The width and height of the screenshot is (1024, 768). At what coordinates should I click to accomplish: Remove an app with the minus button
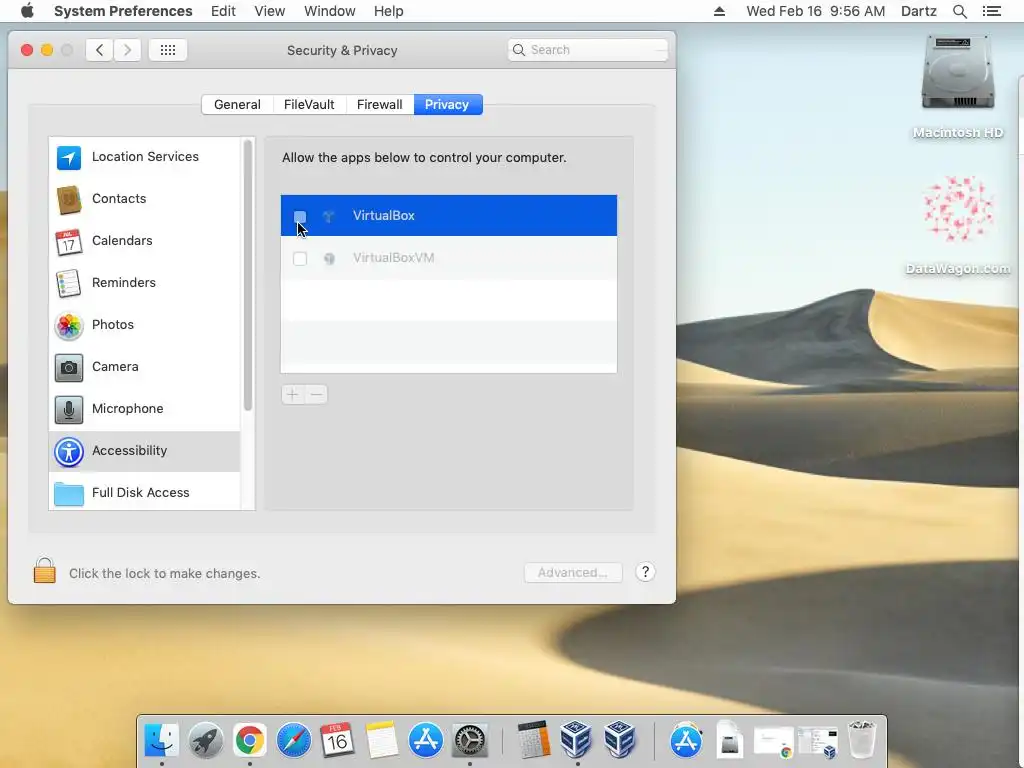coord(316,394)
